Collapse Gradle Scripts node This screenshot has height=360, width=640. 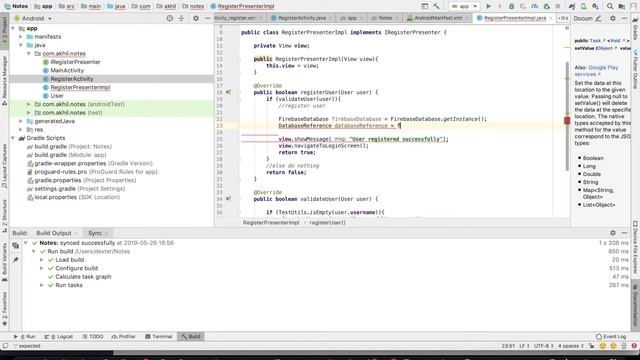pos(13,138)
